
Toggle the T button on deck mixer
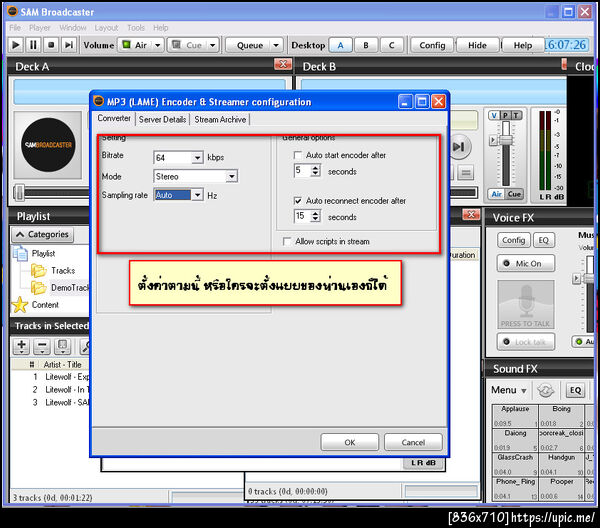(x=516, y=115)
